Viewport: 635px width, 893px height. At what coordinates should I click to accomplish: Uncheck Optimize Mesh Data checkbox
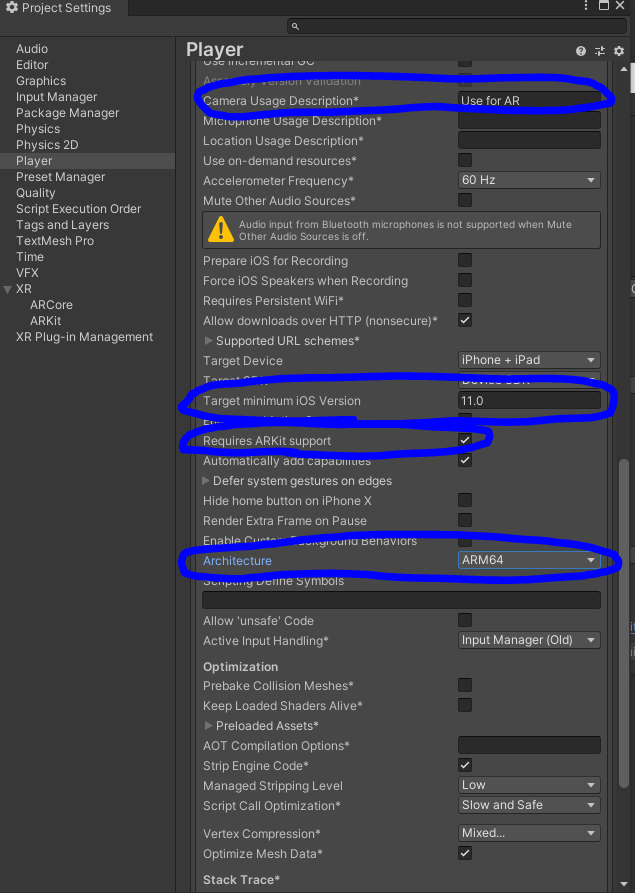coord(465,853)
